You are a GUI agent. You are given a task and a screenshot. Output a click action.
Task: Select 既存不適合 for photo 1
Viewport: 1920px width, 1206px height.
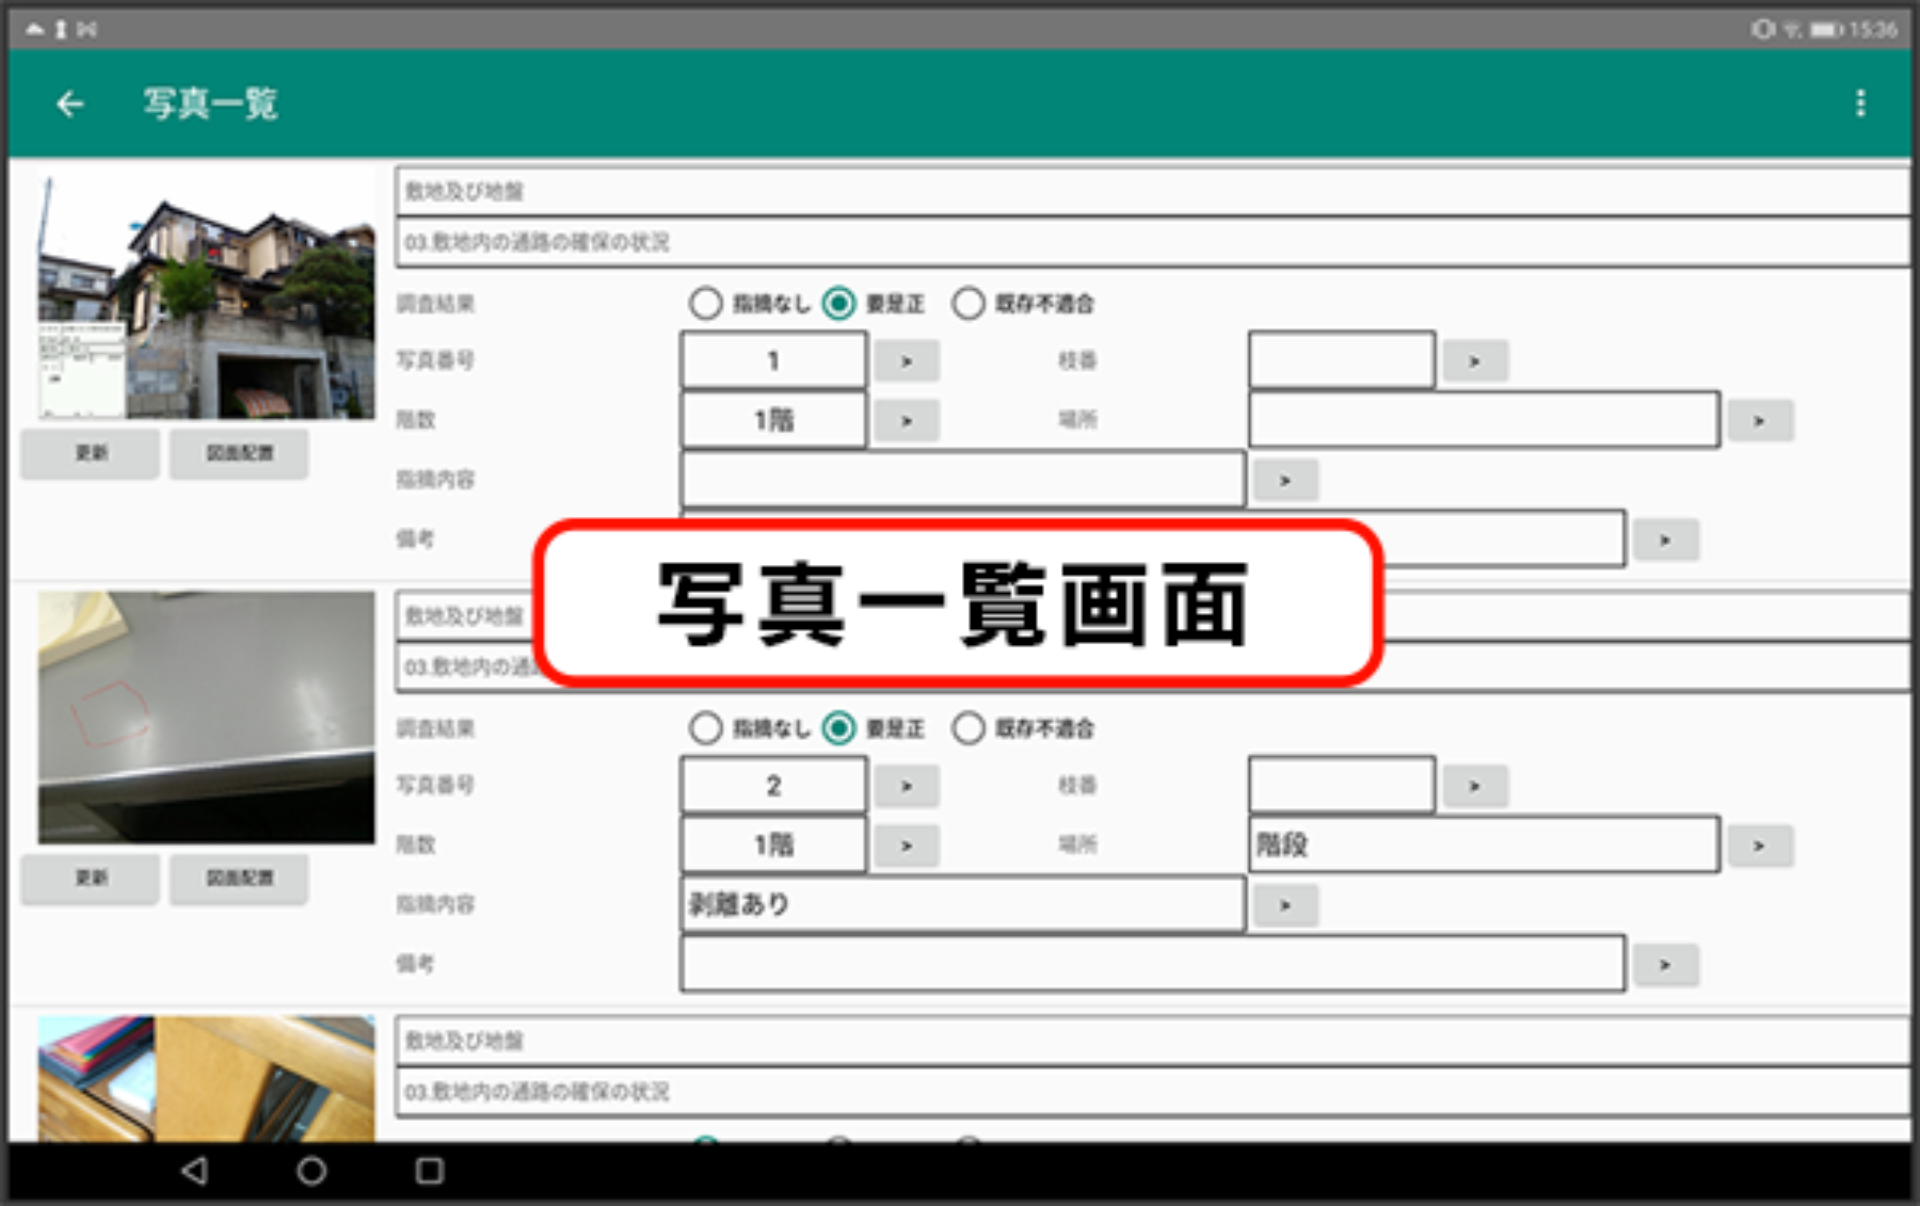(968, 303)
